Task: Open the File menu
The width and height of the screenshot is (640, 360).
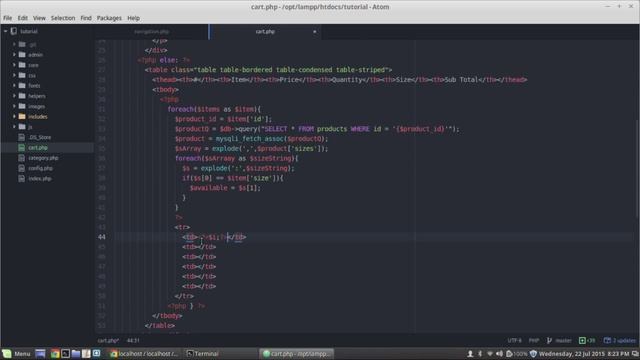Action: click(x=8, y=18)
